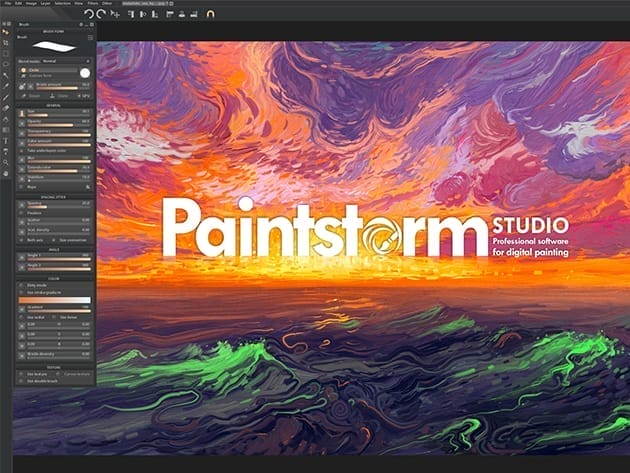Viewport: 630px width, 473px height.
Task: Toggle the Use stroke gradient checkbox
Action: (x=21, y=291)
